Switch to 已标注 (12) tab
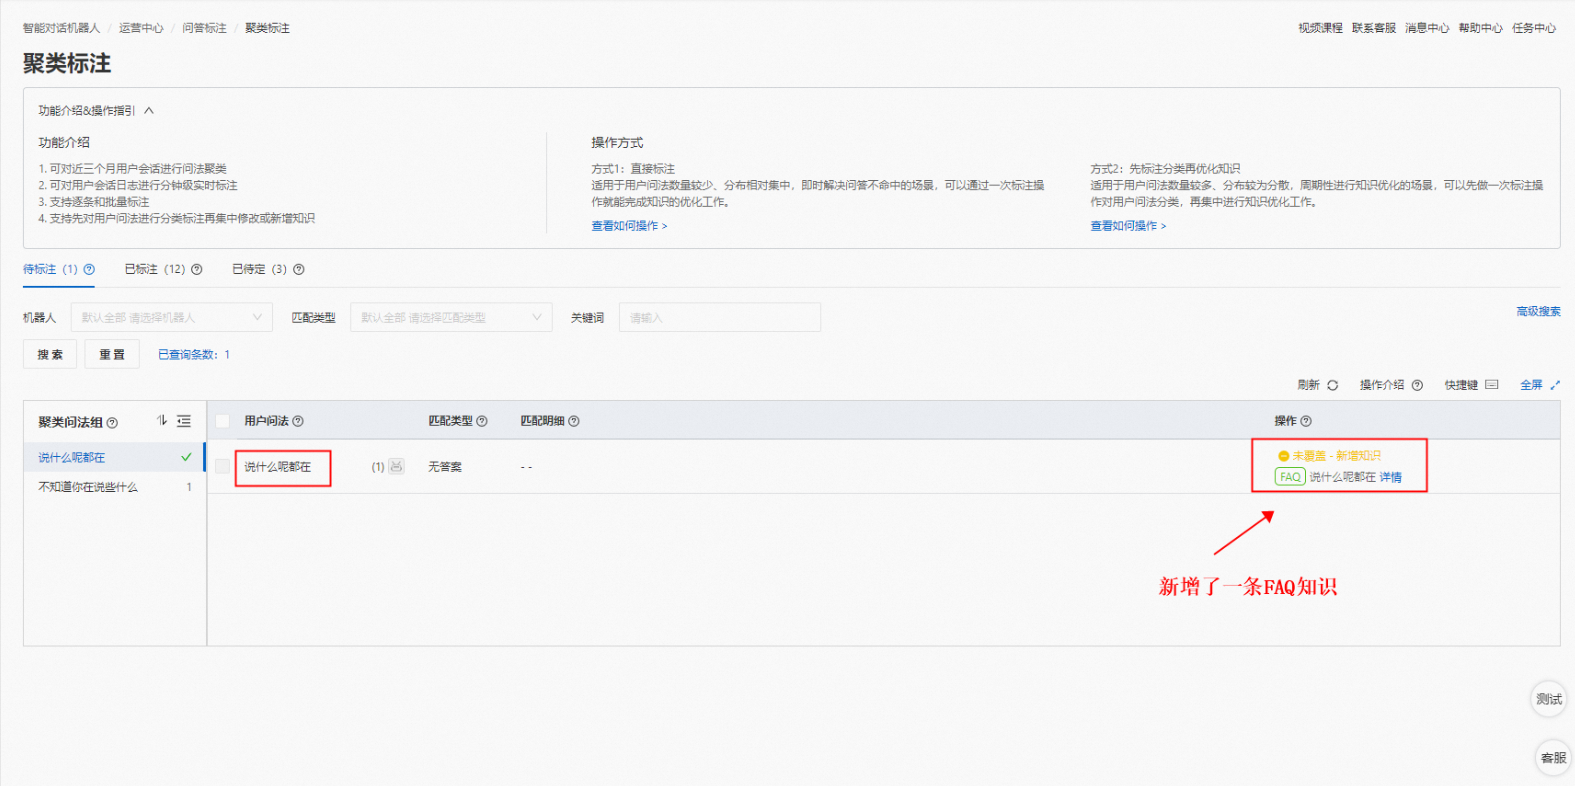This screenshot has height=786, width=1575. pyautogui.click(x=155, y=269)
